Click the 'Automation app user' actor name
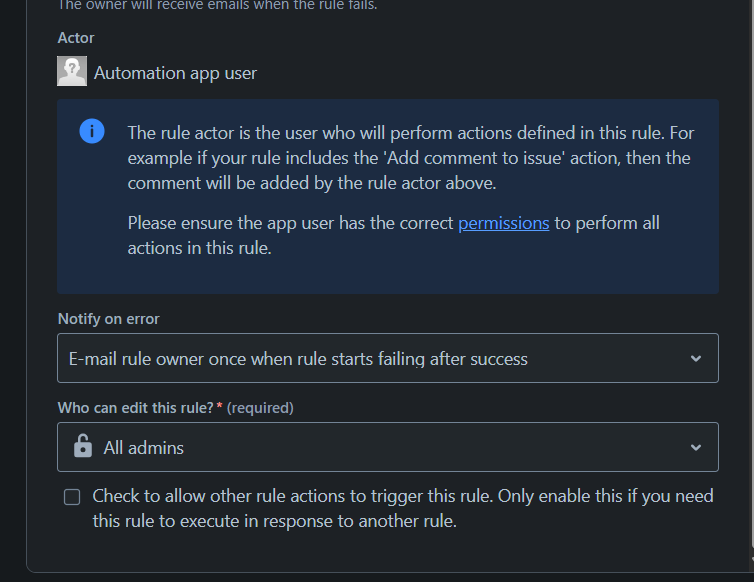 pos(175,73)
